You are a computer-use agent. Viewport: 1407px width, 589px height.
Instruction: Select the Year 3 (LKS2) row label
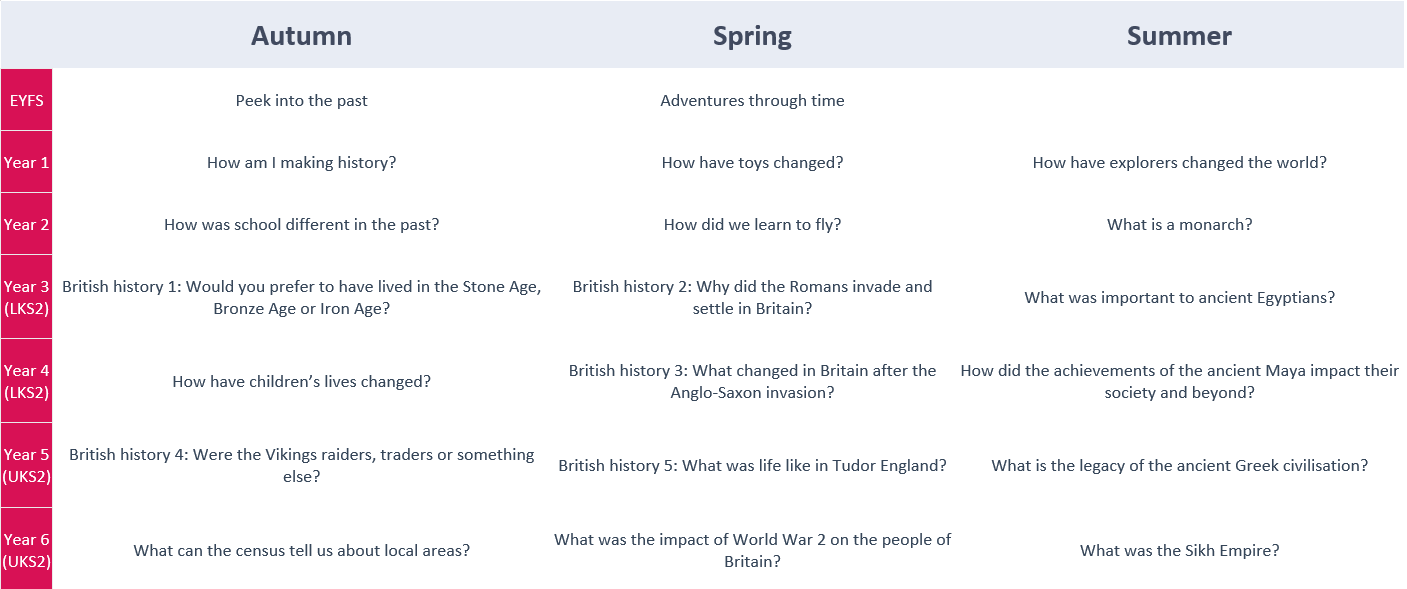point(26,297)
